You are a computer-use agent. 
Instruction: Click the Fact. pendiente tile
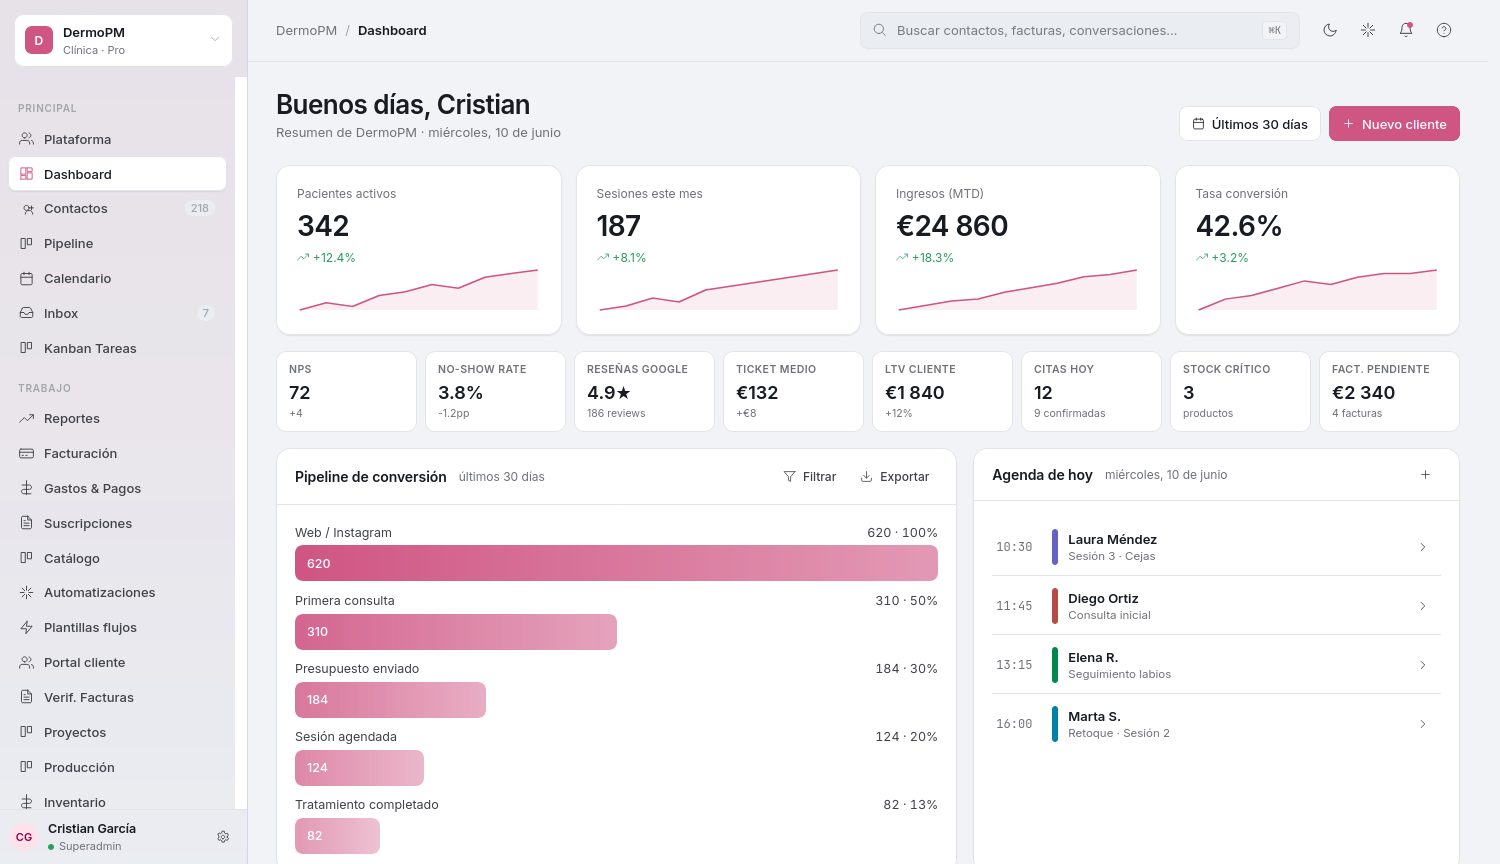(x=1389, y=391)
